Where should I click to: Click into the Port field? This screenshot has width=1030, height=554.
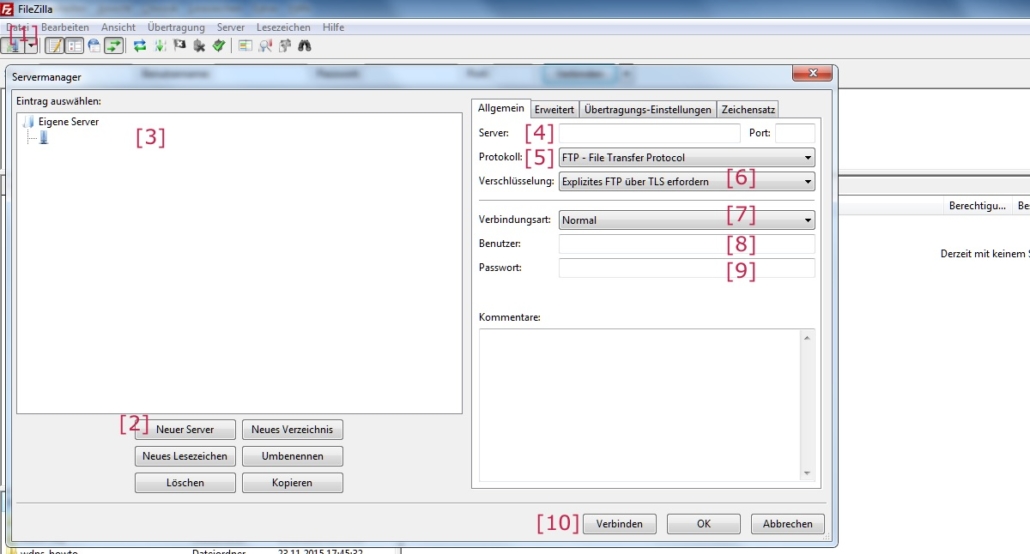(x=795, y=133)
